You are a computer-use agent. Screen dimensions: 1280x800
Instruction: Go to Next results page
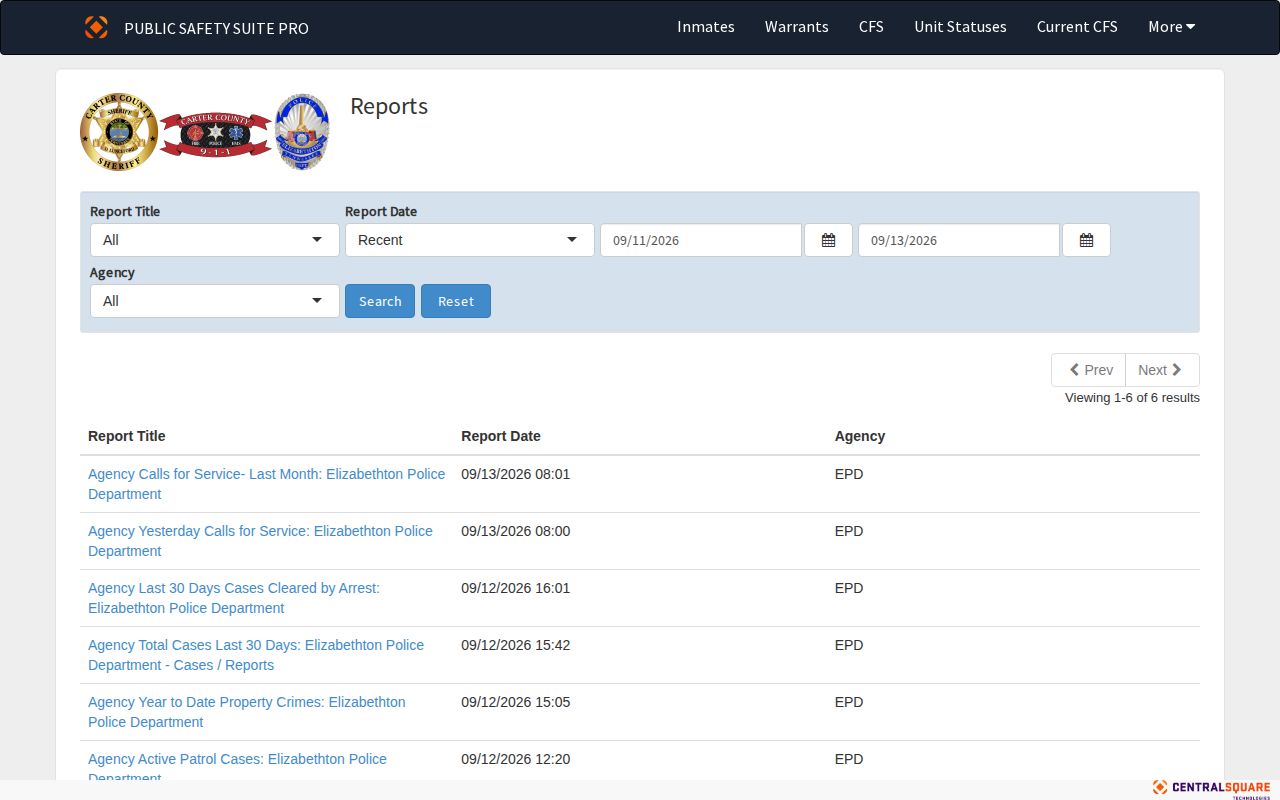(x=1162, y=370)
